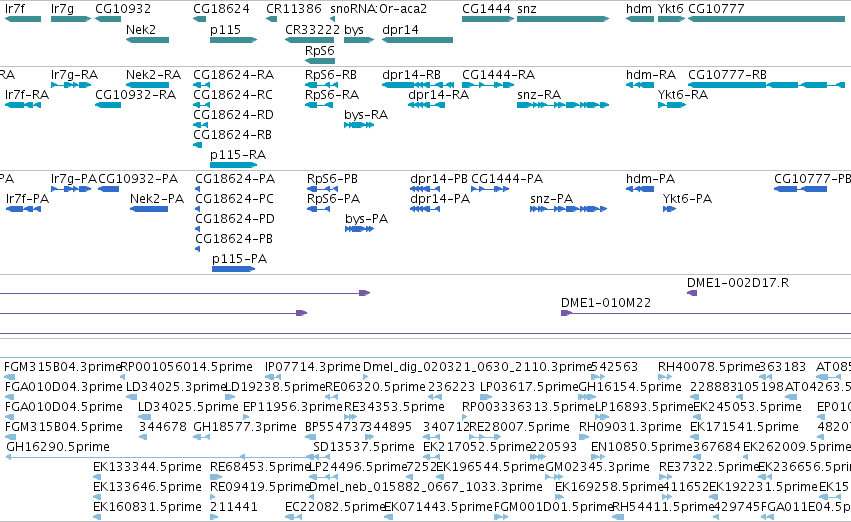This screenshot has height=522, width=851.
Task: Click the dpr14-PB protein label
Action: tap(439, 179)
